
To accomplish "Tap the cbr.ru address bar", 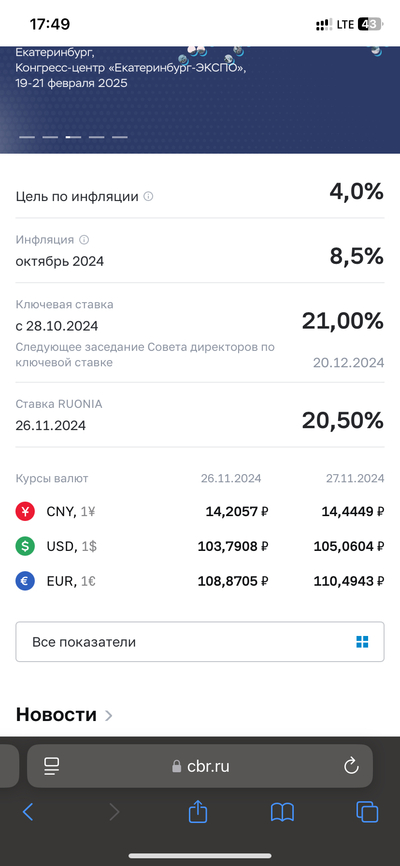I will click(200, 766).
